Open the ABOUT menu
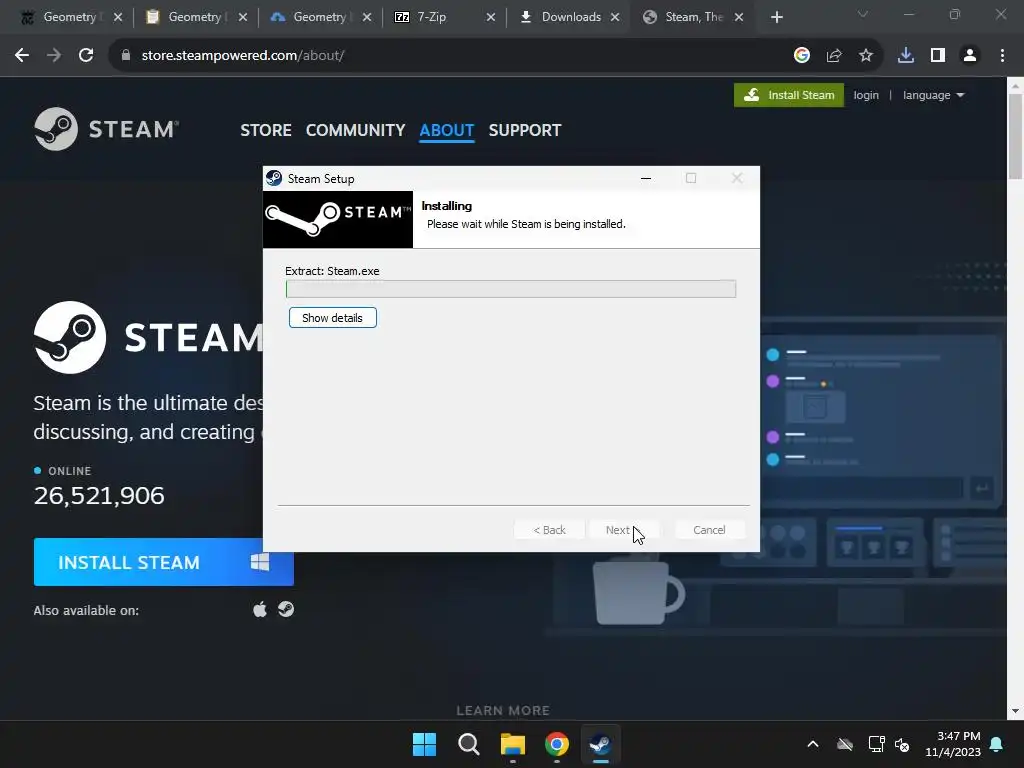Screen dimensions: 1024x768 [447, 130]
